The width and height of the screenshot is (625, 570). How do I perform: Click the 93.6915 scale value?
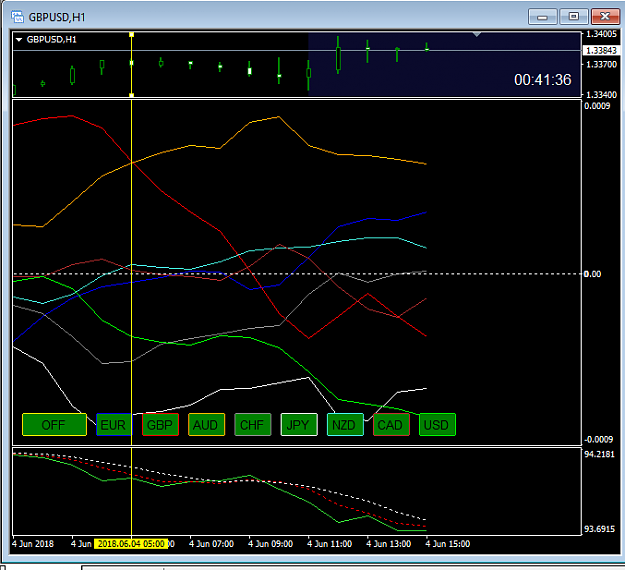[599, 529]
